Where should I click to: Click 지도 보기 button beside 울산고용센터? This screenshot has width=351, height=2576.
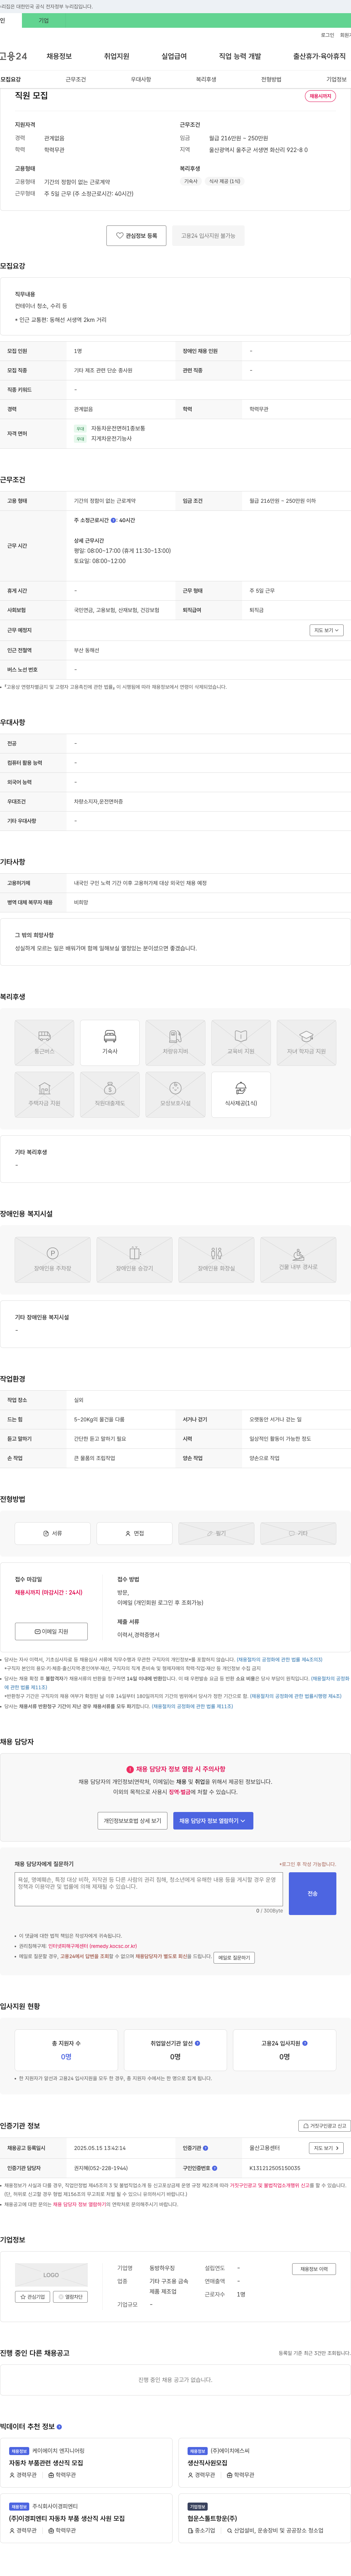click(326, 2148)
